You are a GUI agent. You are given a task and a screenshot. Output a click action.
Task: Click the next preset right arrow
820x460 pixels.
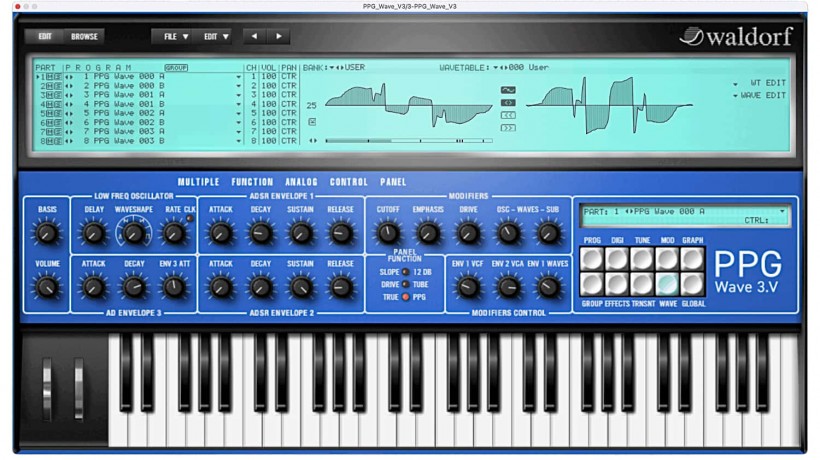(x=278, y=37)
